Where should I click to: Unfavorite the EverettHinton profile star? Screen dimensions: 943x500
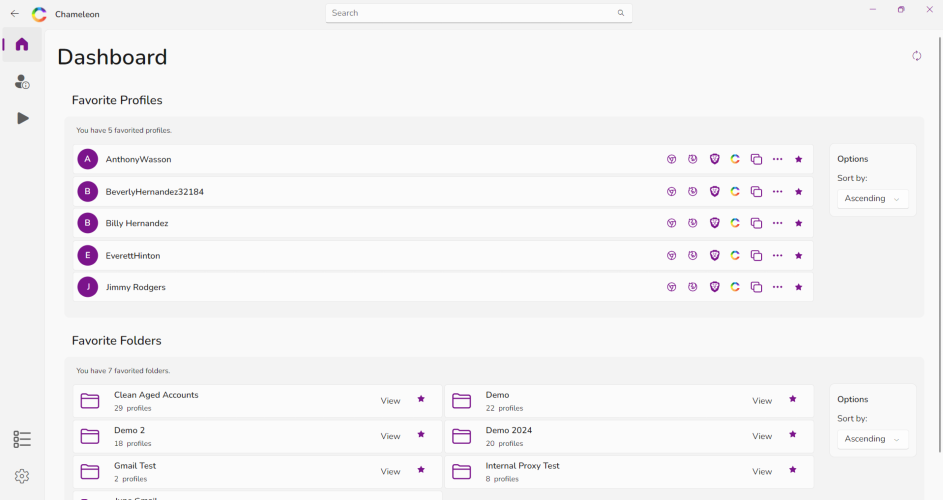[799, 256]
